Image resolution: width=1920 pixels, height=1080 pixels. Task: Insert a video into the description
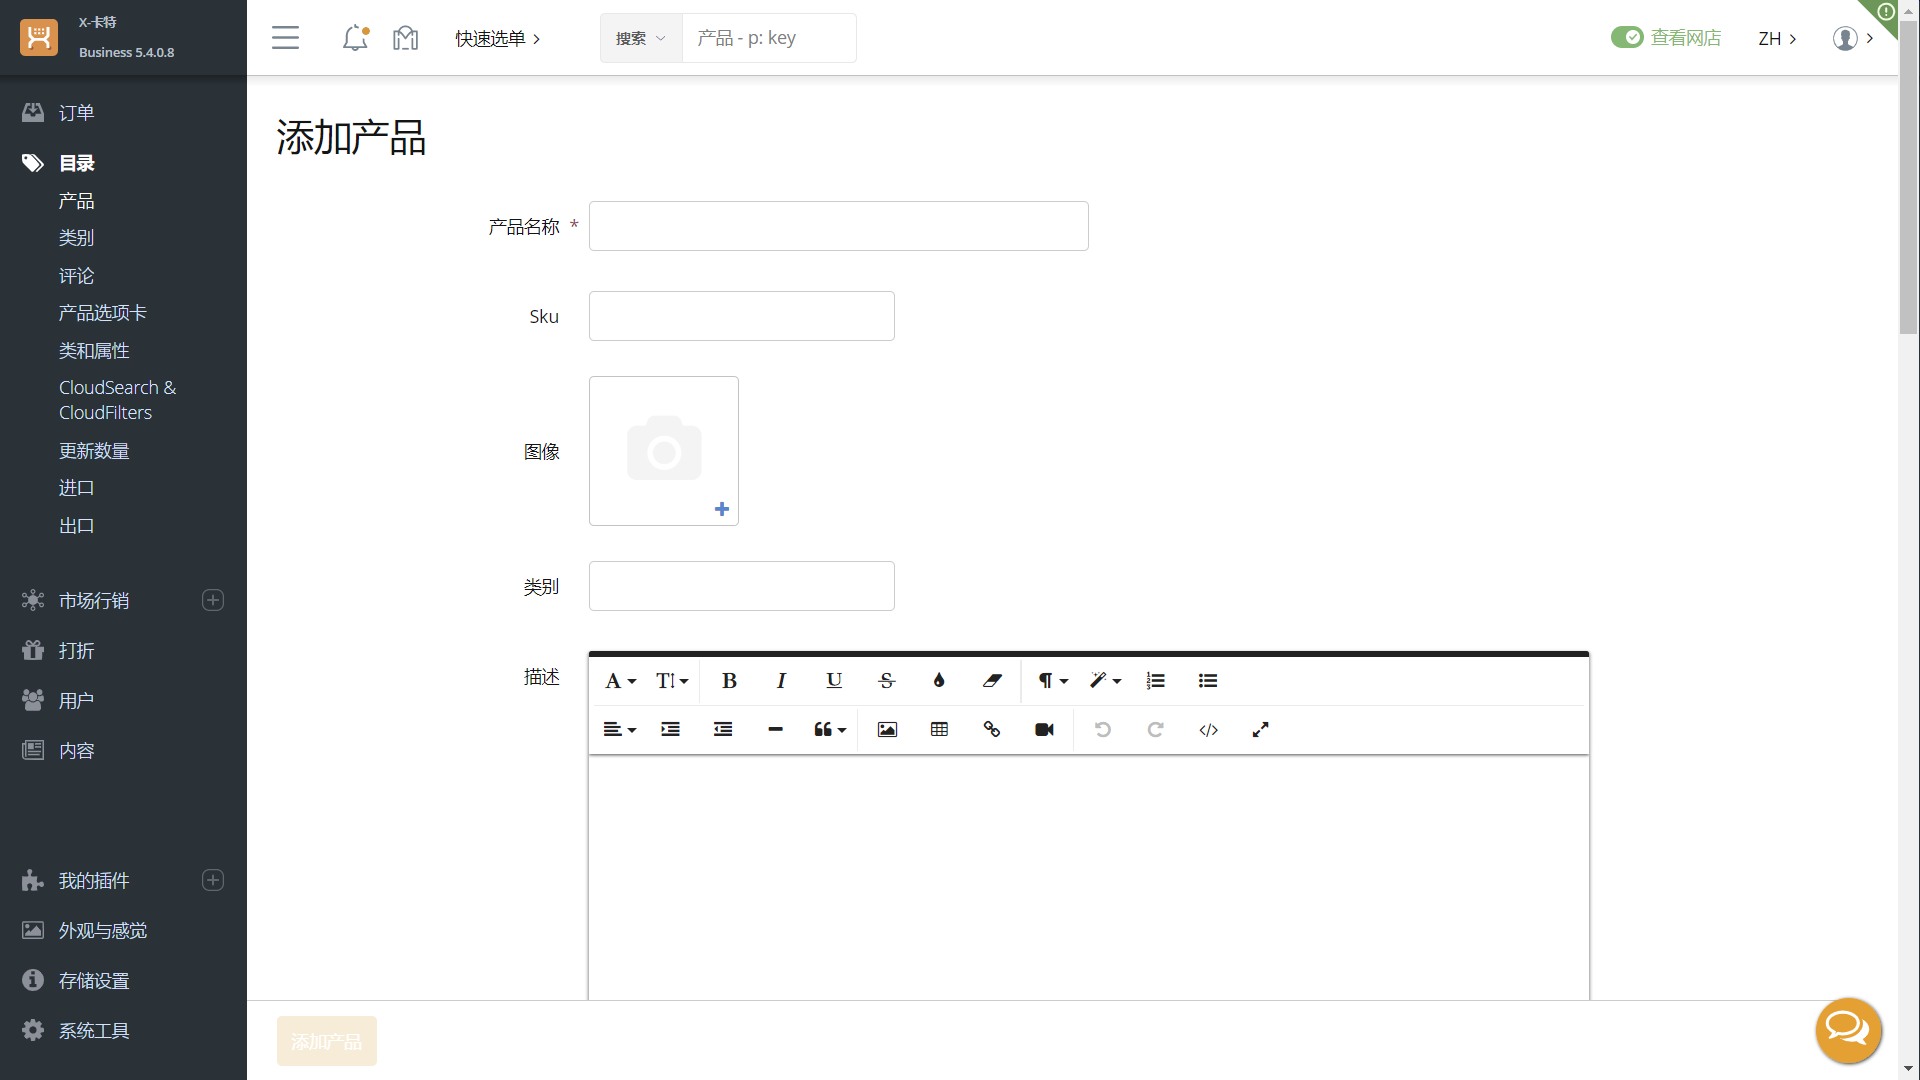click(1043, 730)
